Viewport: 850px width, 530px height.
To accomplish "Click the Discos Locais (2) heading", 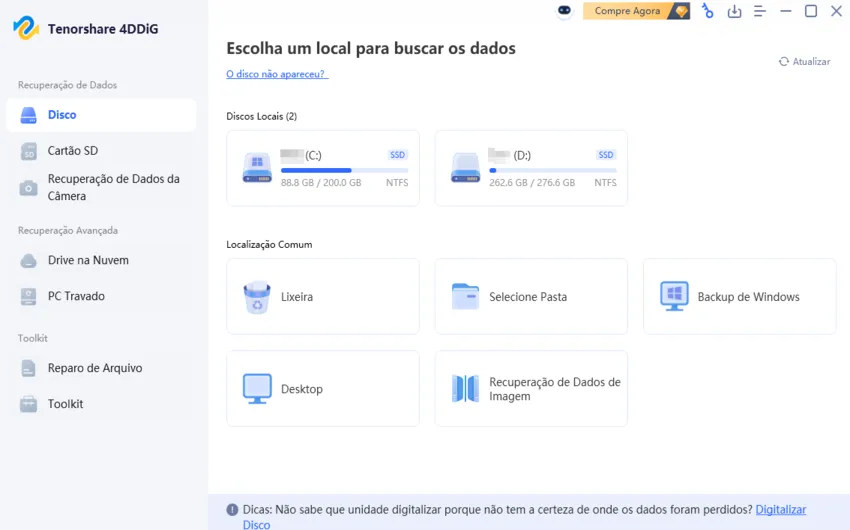I will (261, 117).
